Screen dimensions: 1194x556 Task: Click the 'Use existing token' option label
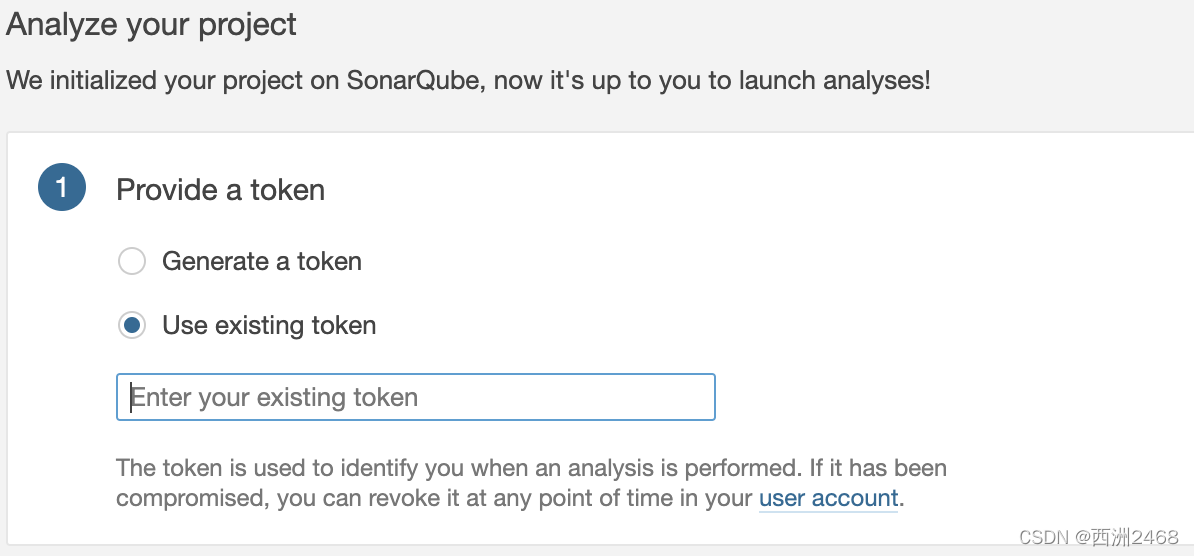point(269,326)
